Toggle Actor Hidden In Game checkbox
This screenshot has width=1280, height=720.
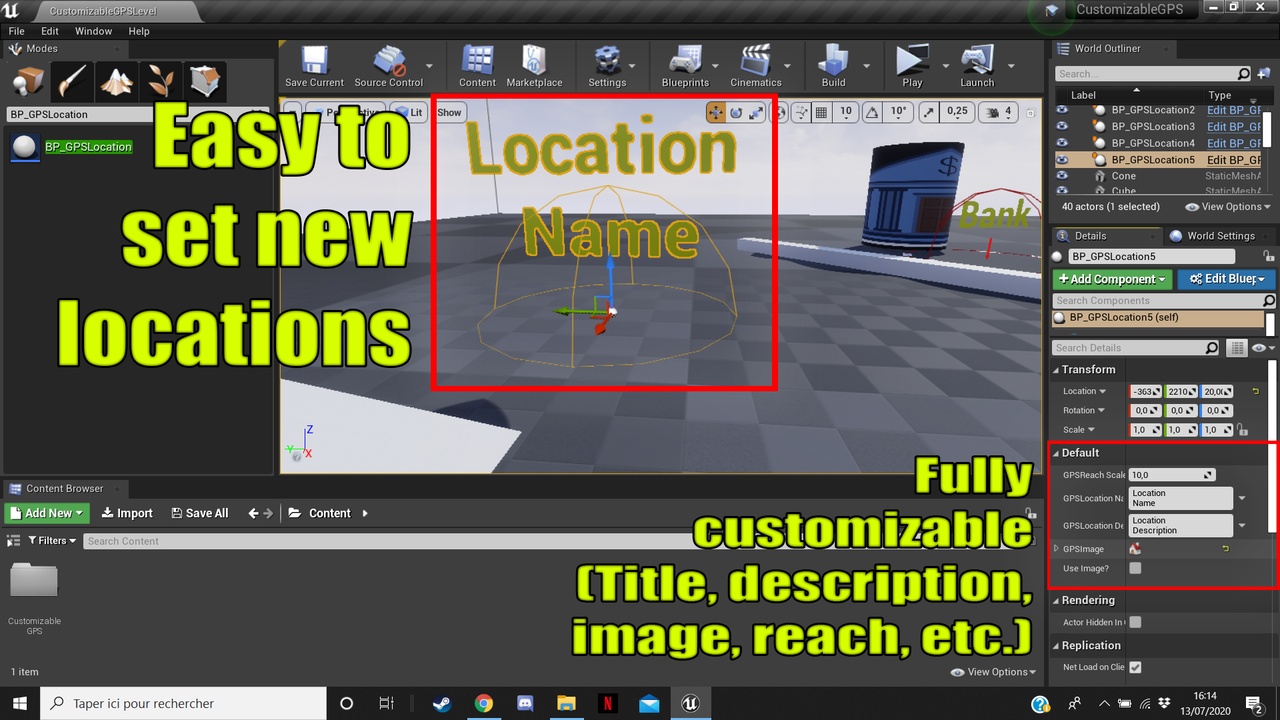pyautogui.click(x=1135, y=622)
